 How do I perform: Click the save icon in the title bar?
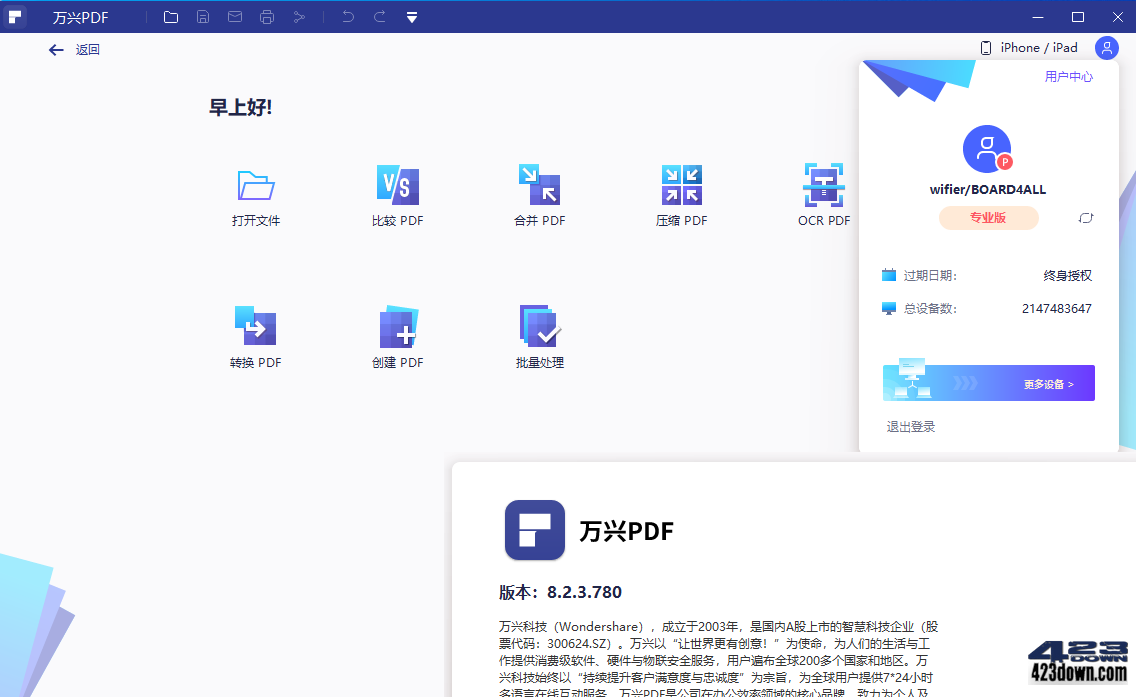pos(203,17)
